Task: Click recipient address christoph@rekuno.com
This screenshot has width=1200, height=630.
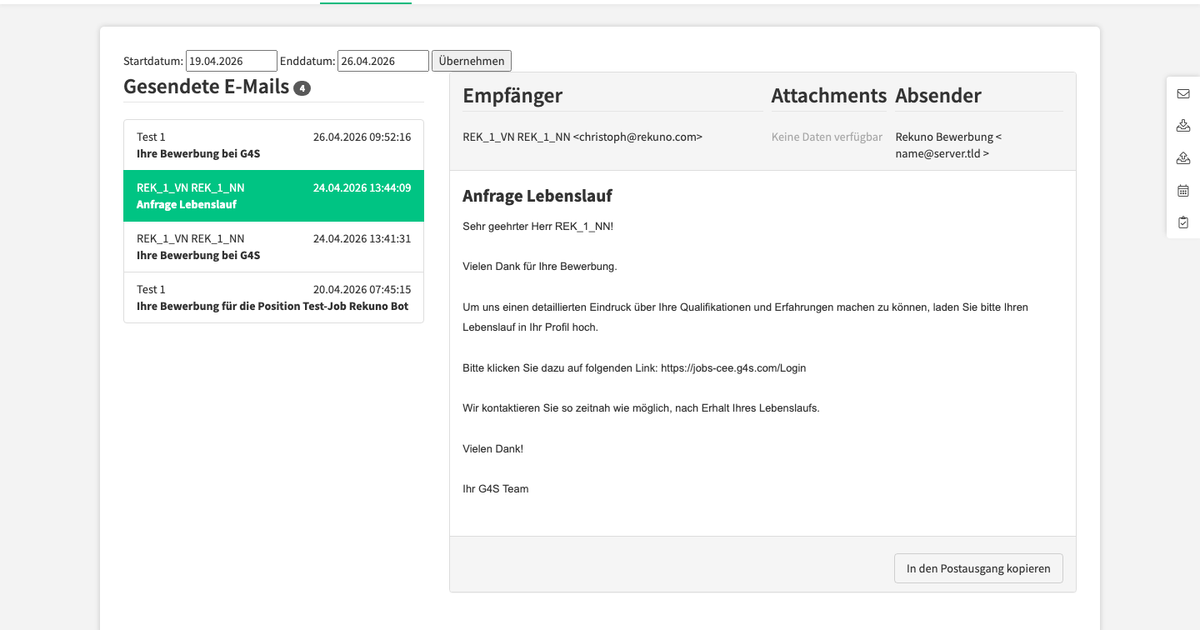Action: [x=638, y=137]
